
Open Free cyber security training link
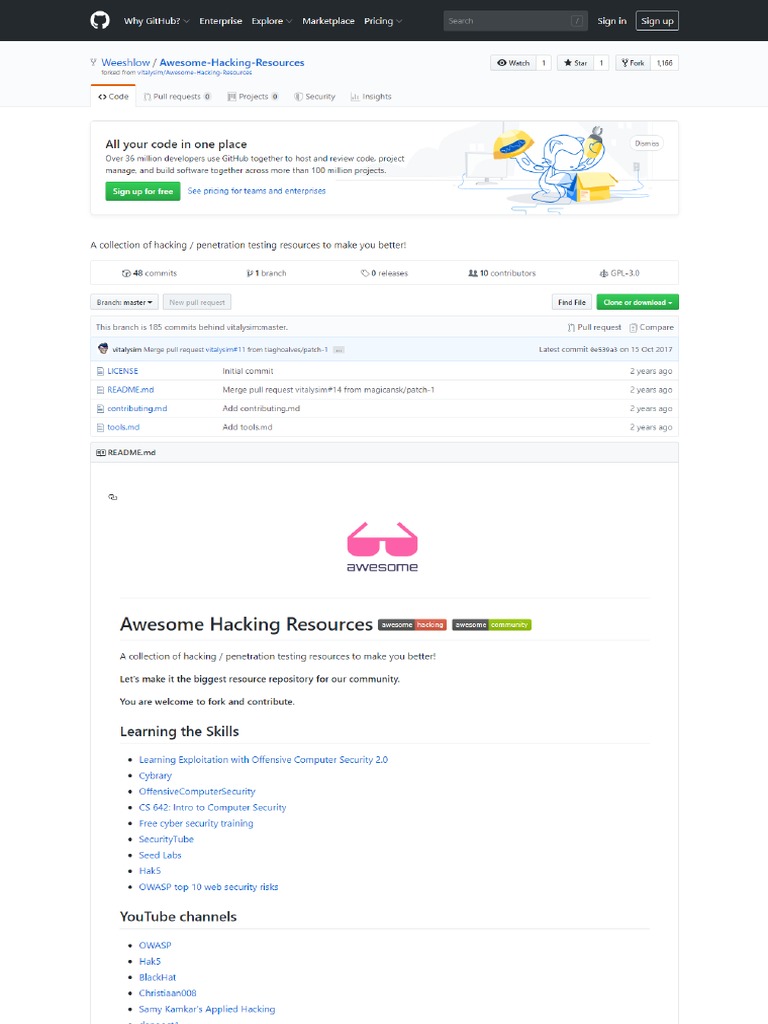click(196, 823)
